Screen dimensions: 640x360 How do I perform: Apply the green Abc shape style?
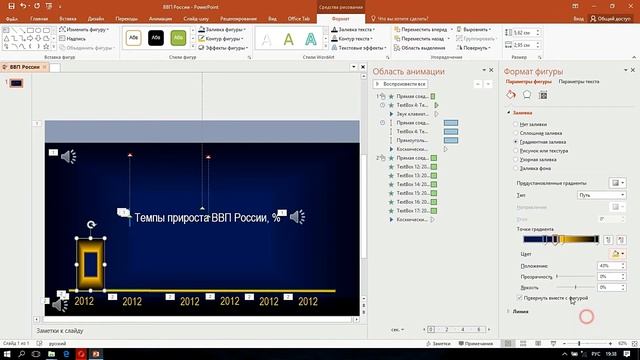(x=178, y=38)
